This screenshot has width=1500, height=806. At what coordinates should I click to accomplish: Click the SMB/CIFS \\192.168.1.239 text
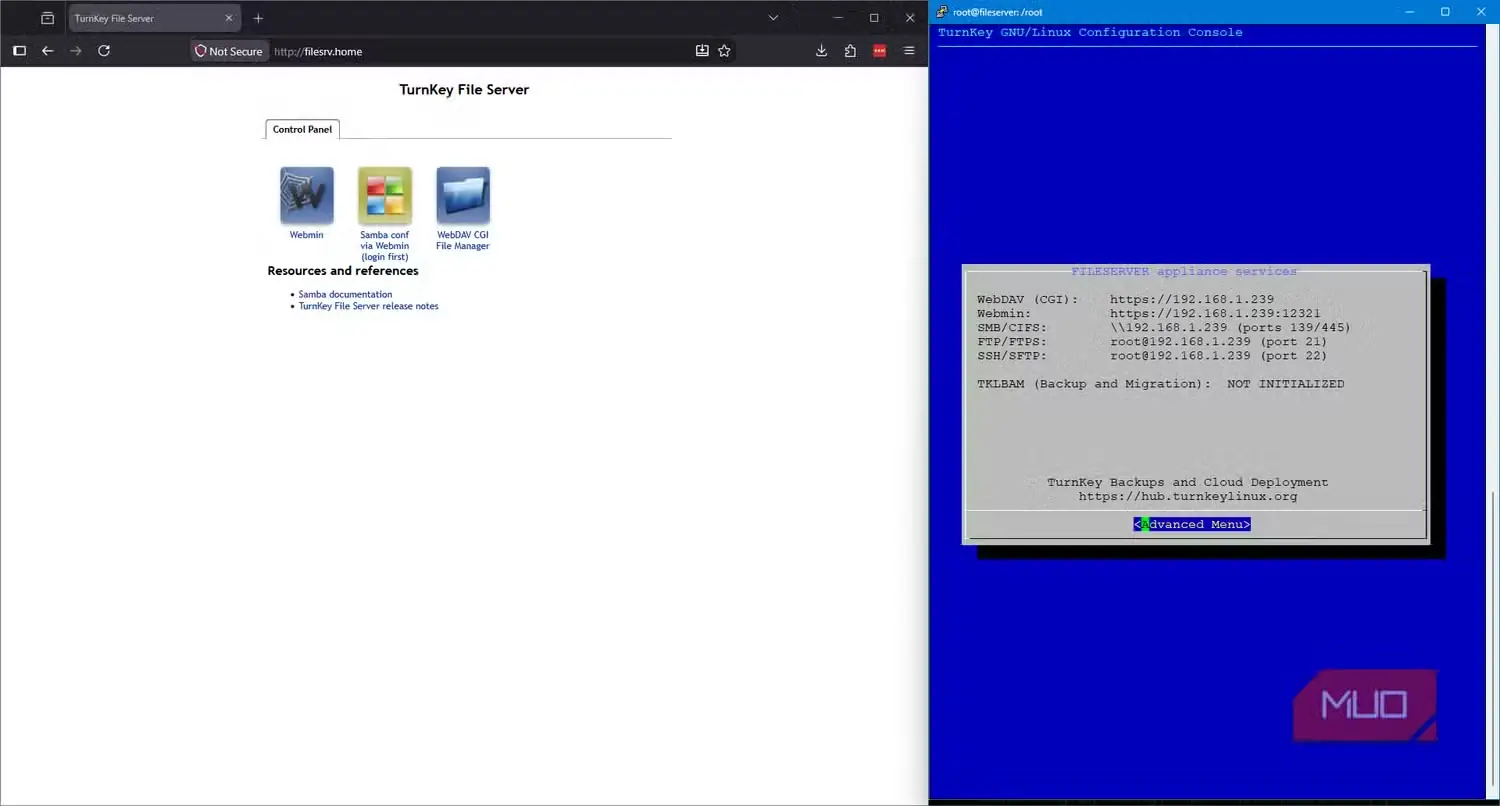[x=1169, y=327]
